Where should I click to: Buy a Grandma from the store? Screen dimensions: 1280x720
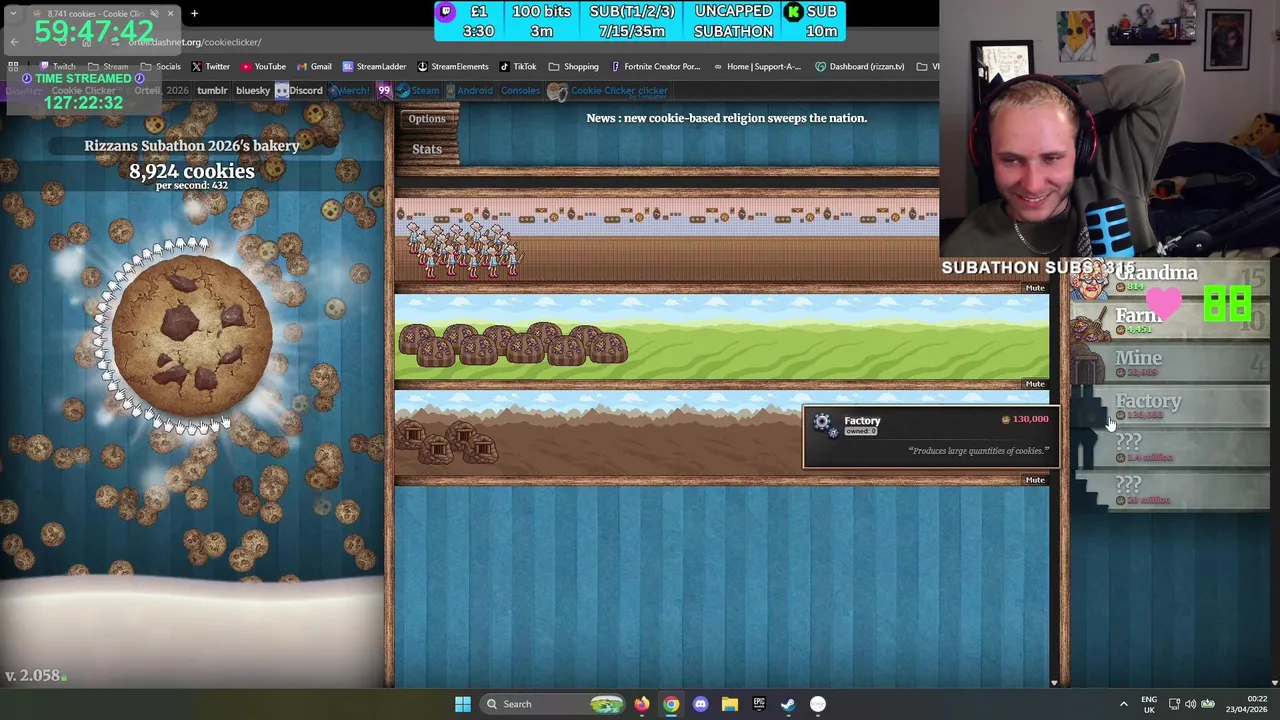[x=1170, y=279]
